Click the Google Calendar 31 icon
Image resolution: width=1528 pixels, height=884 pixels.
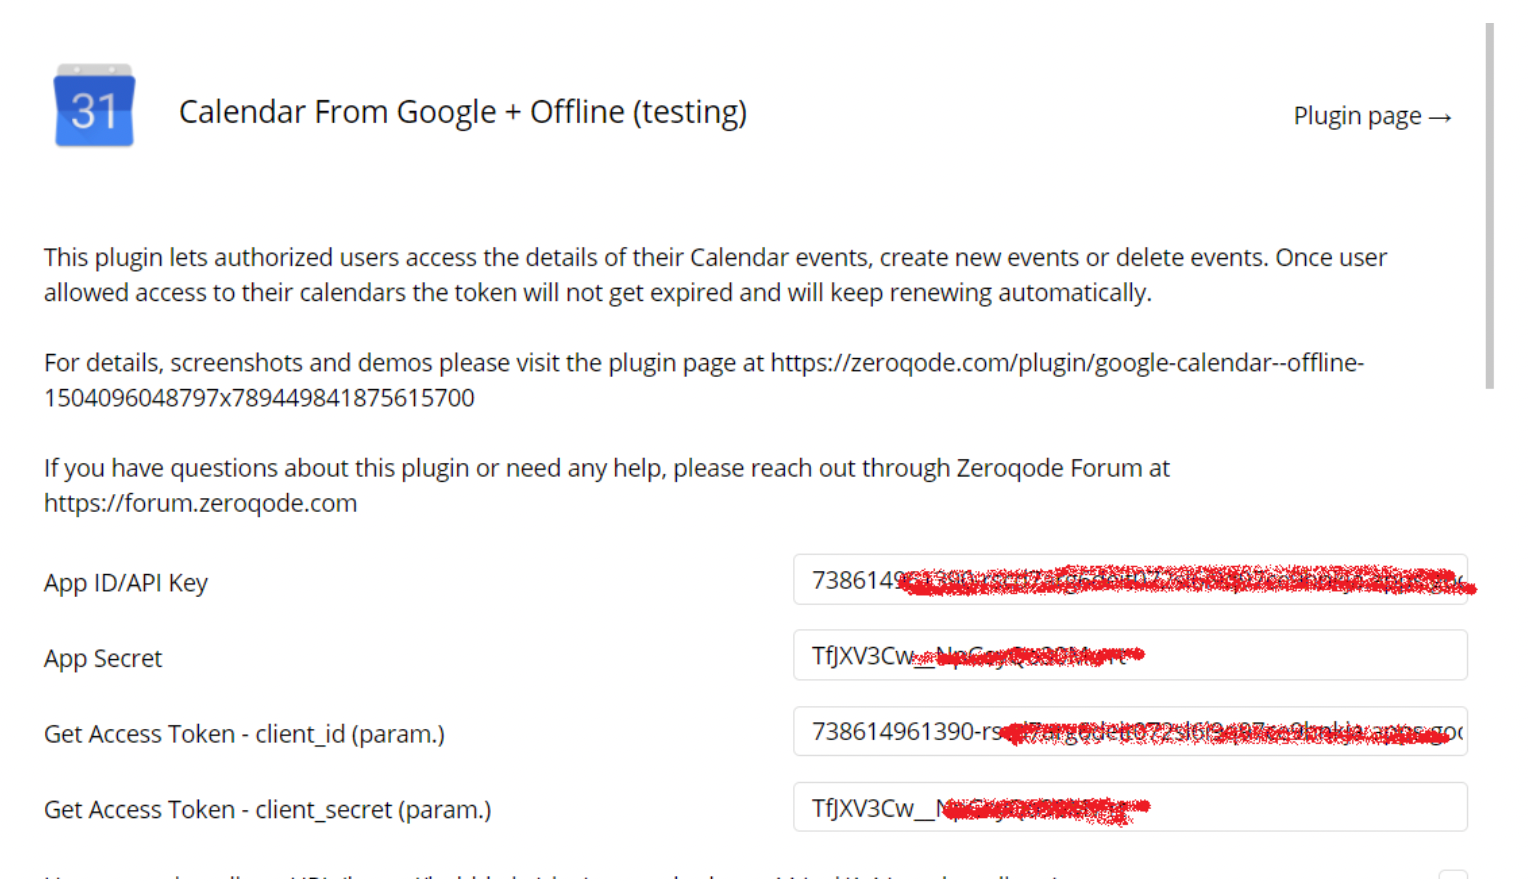pos(94,106)
